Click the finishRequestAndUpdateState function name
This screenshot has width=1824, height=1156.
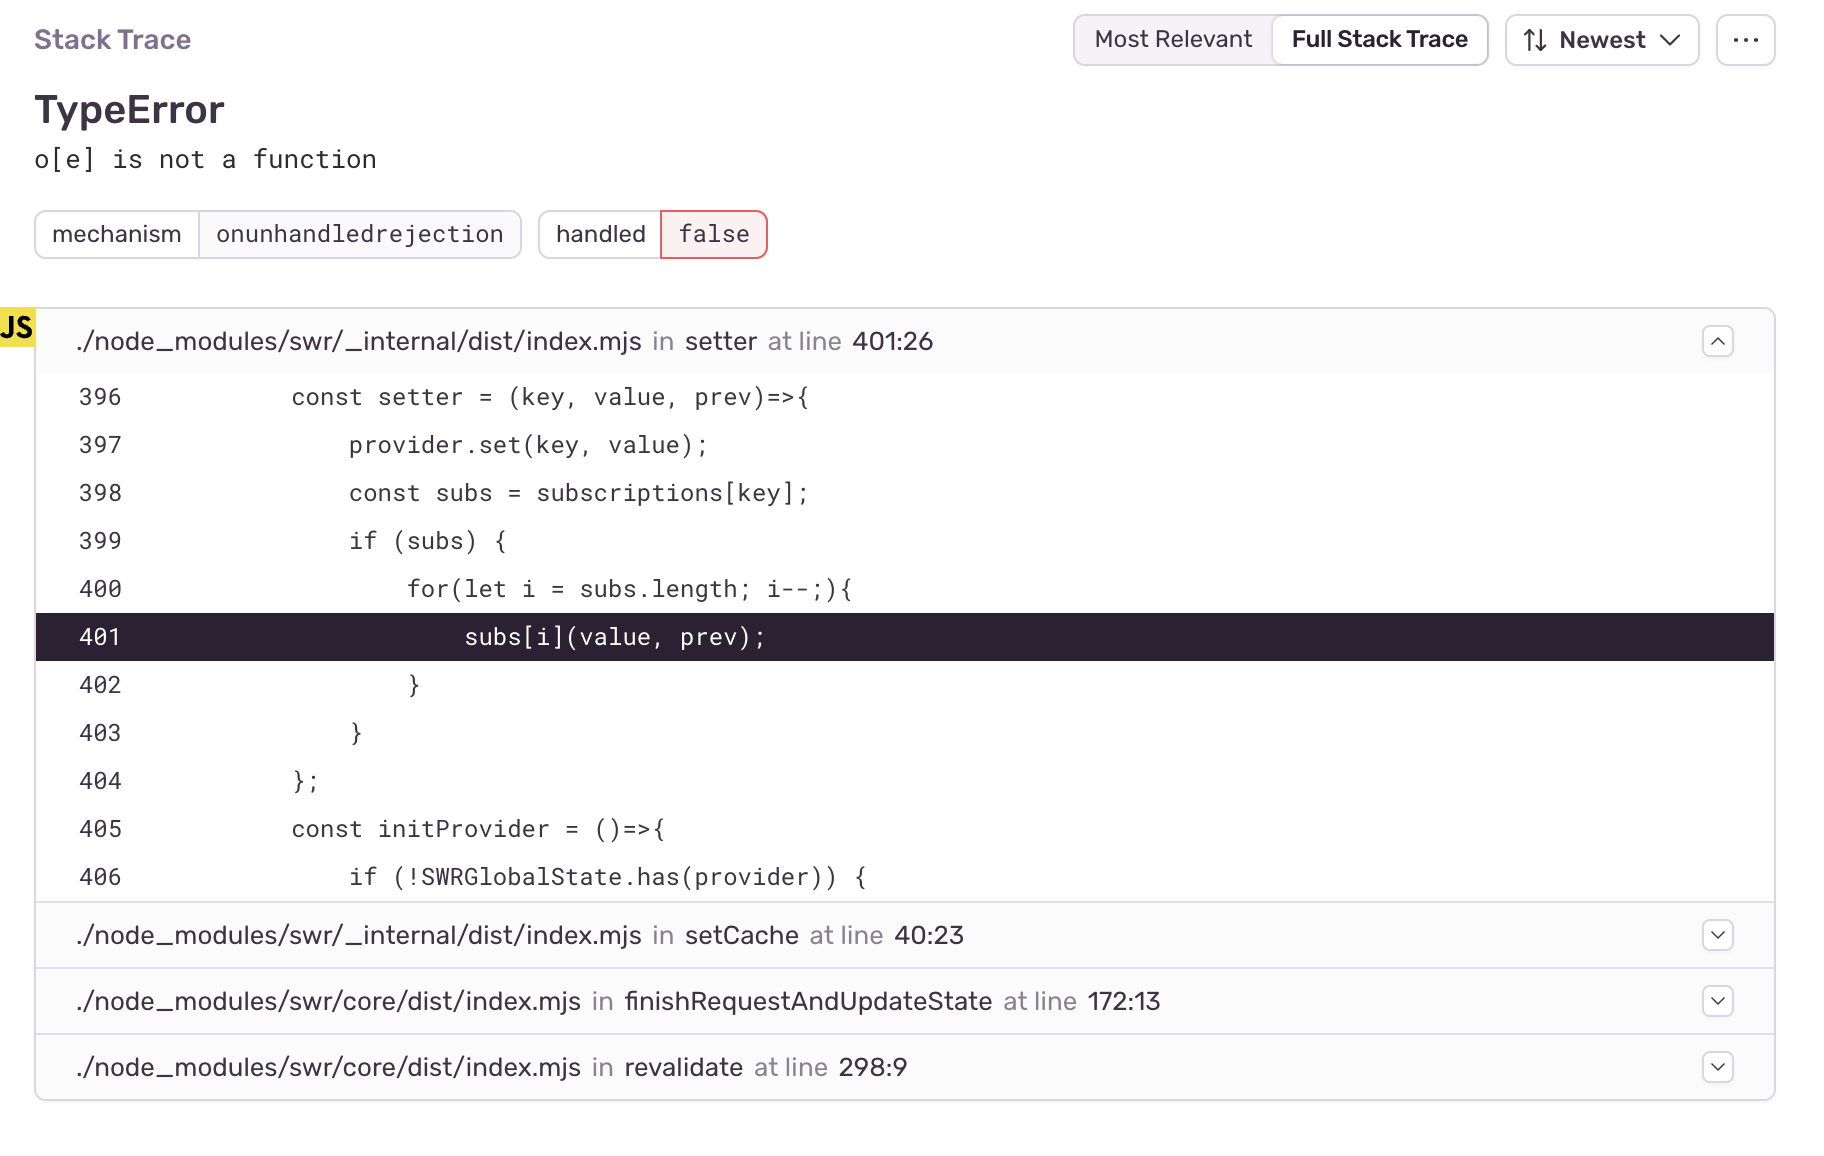click(x=808, y=1001)
